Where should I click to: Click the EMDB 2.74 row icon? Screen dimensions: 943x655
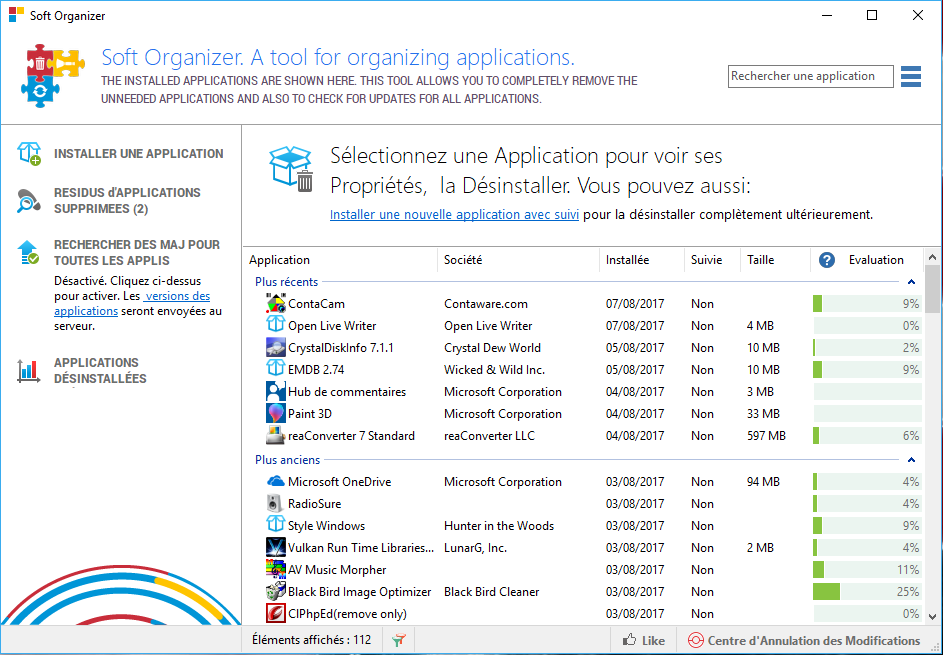(x=275, y=369)
